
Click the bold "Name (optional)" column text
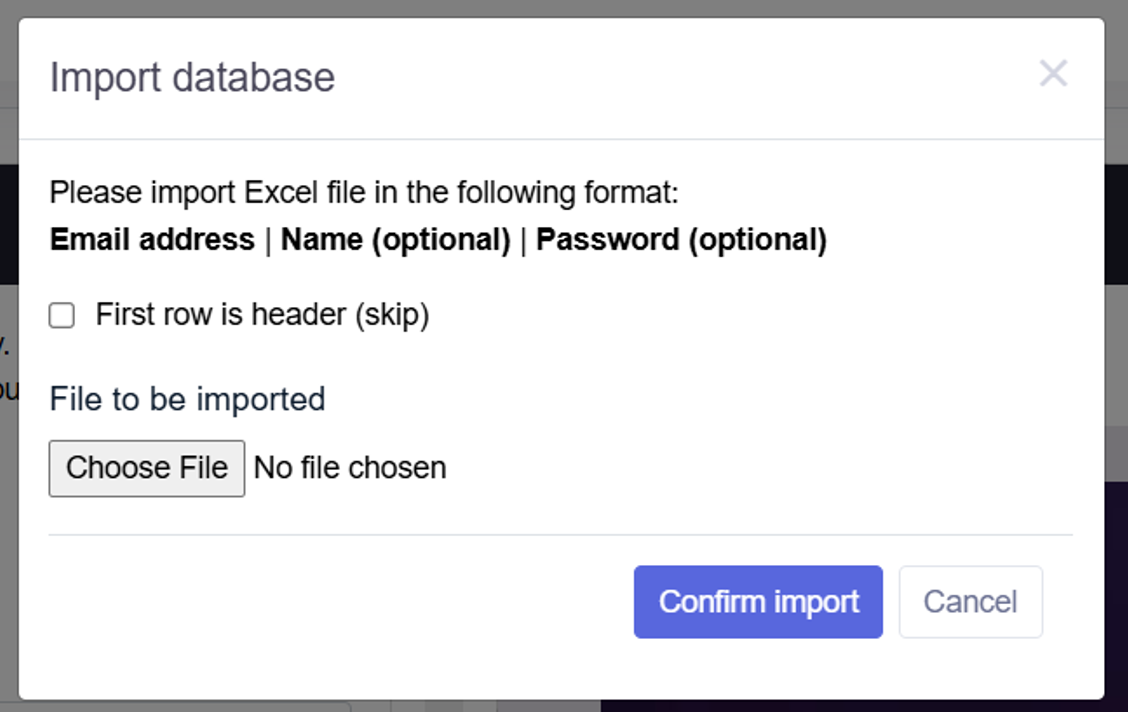pos(396,240)
